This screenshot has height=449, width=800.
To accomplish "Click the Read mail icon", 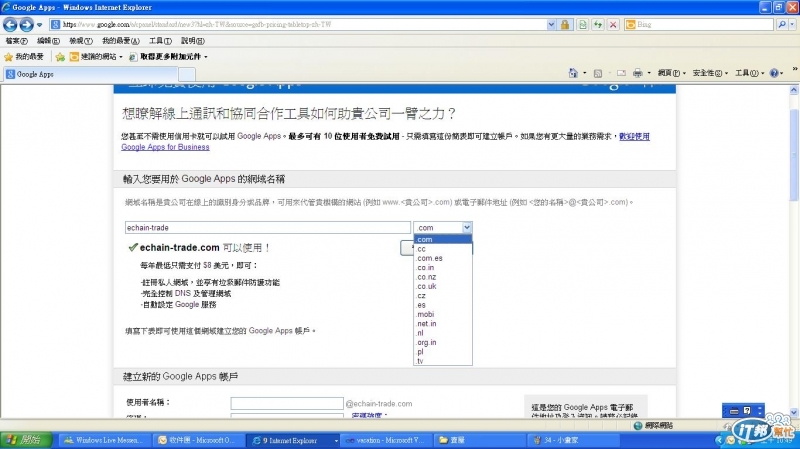I will (x=621, y=73).
